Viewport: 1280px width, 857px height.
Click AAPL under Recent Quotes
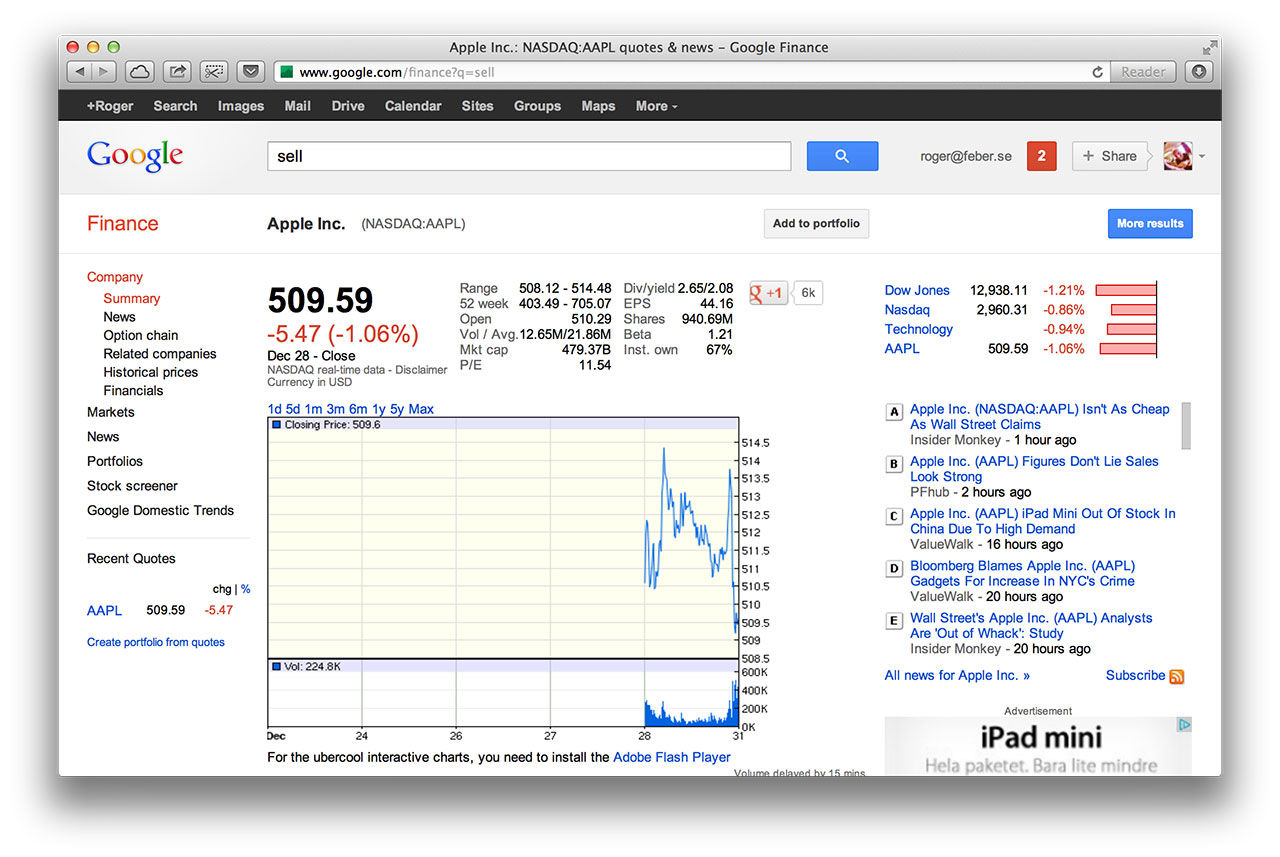pos(104,610)
